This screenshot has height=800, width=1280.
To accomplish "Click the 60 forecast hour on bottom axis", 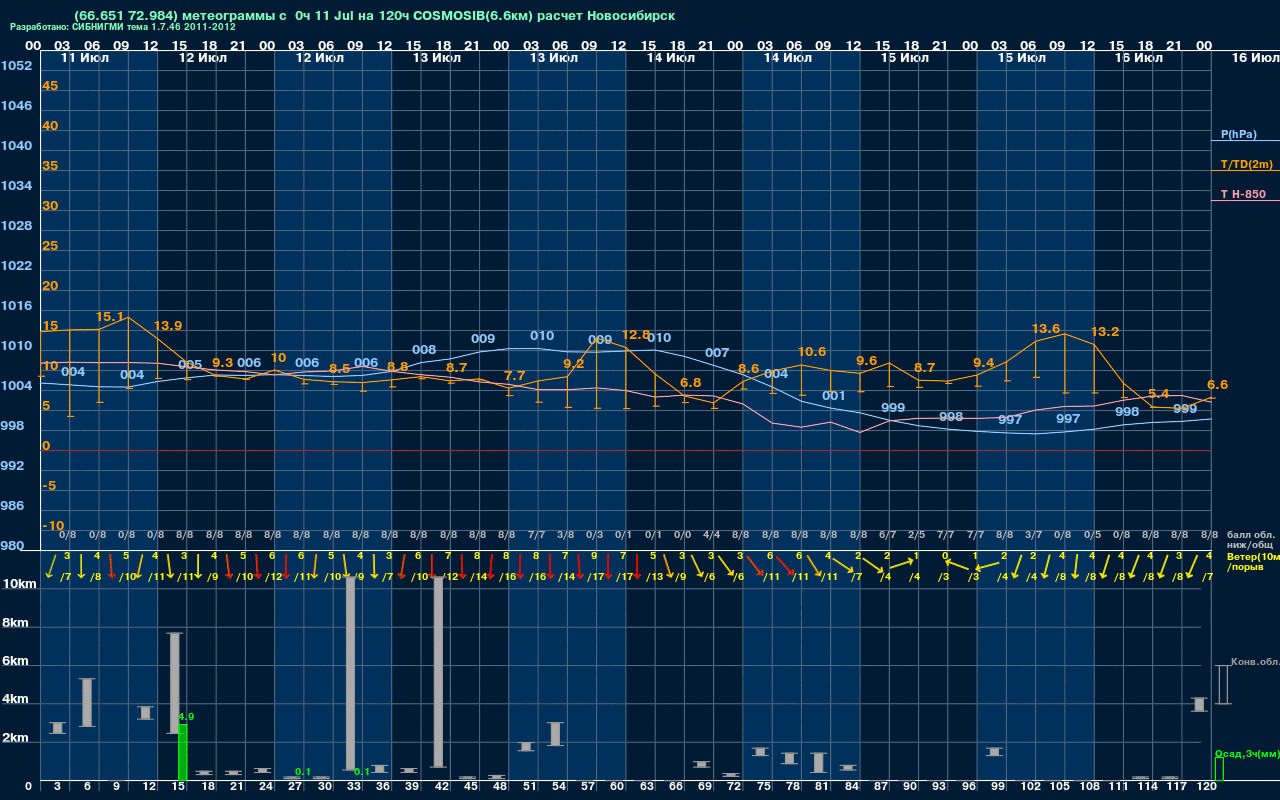I will click(617, 787).
